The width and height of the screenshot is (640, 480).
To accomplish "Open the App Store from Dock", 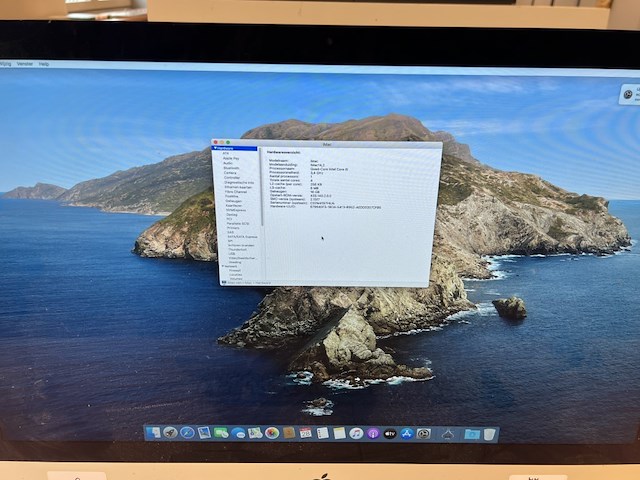I will tap(407, 433).
